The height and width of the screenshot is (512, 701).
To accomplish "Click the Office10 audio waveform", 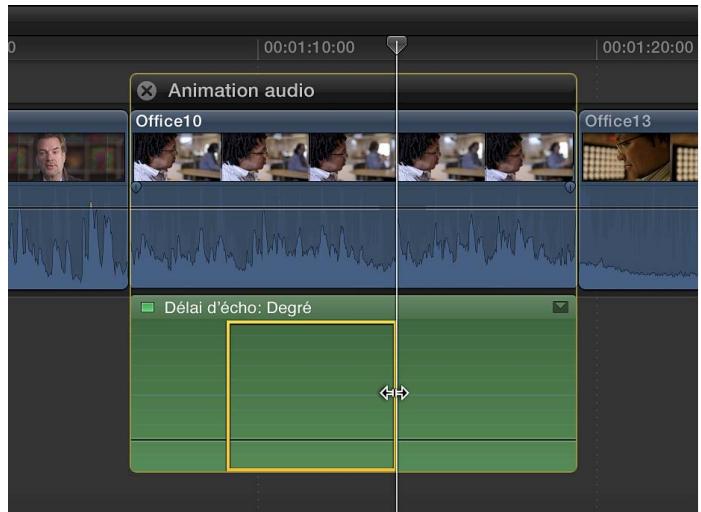I will (x=353, y=248).
